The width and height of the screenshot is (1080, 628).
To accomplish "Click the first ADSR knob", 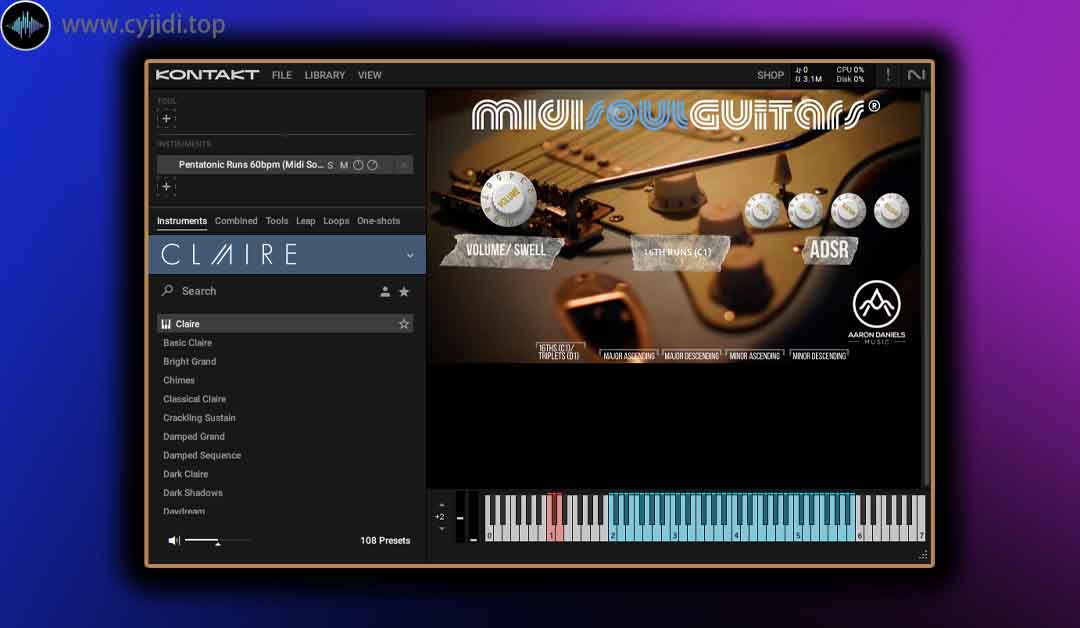I will [762, 210].
